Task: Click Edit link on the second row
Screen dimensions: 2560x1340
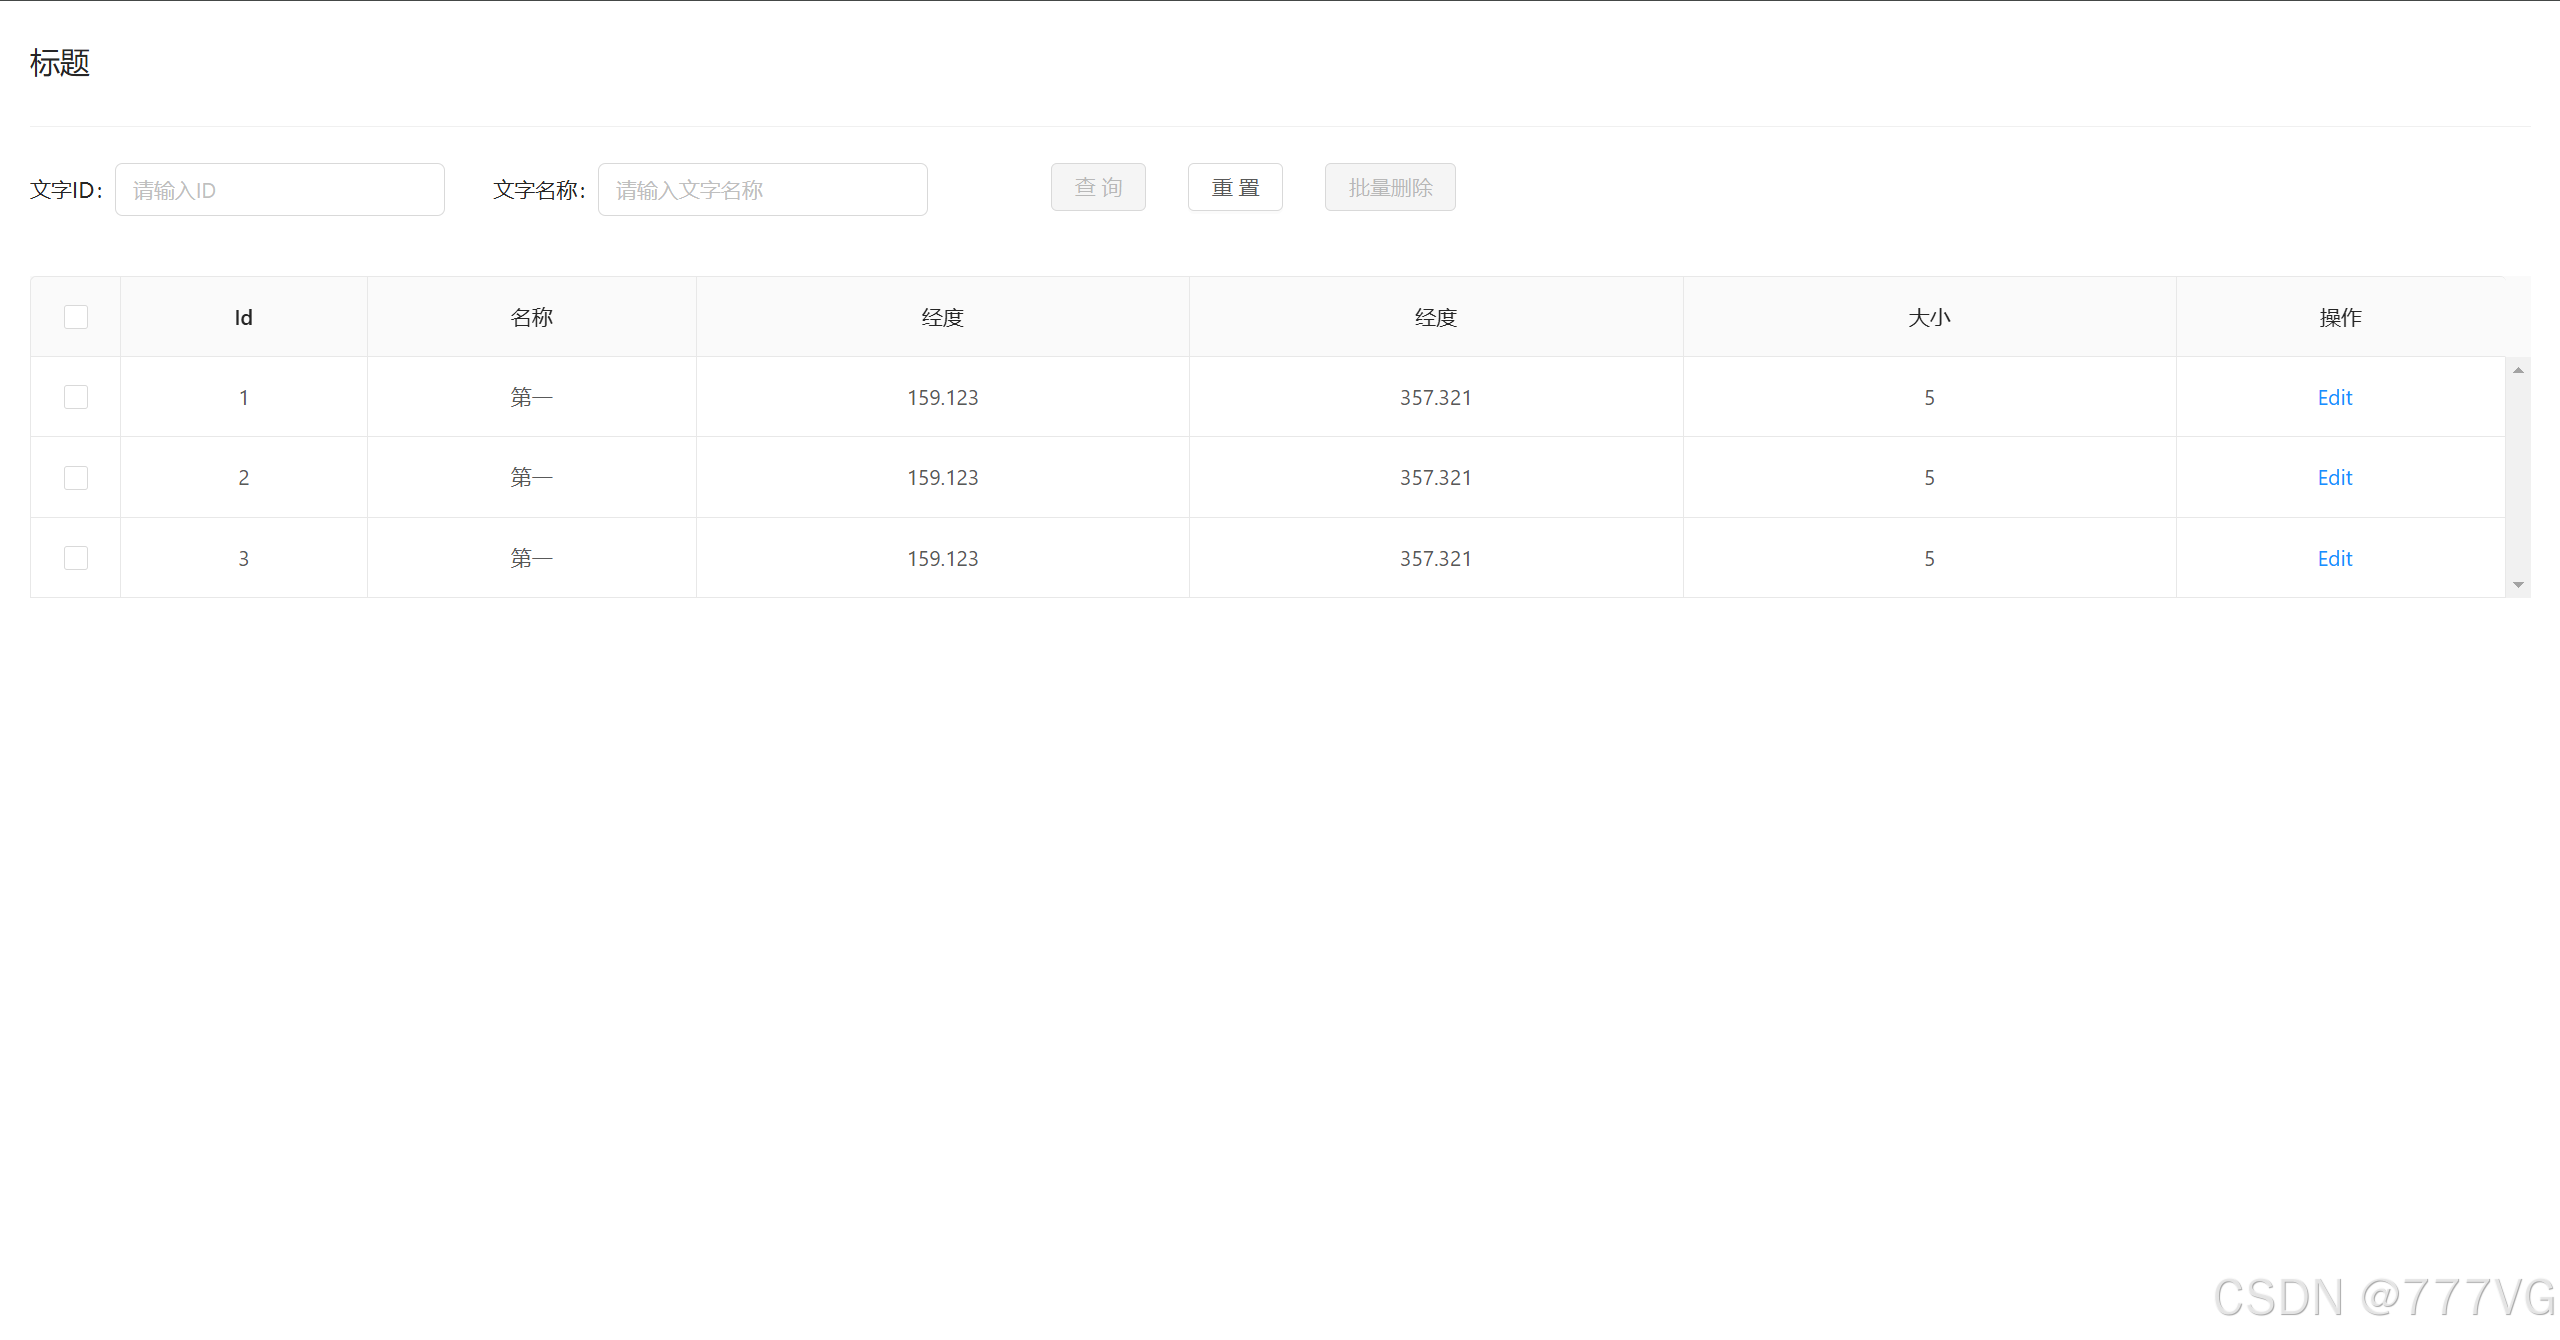Action: 2334,477
